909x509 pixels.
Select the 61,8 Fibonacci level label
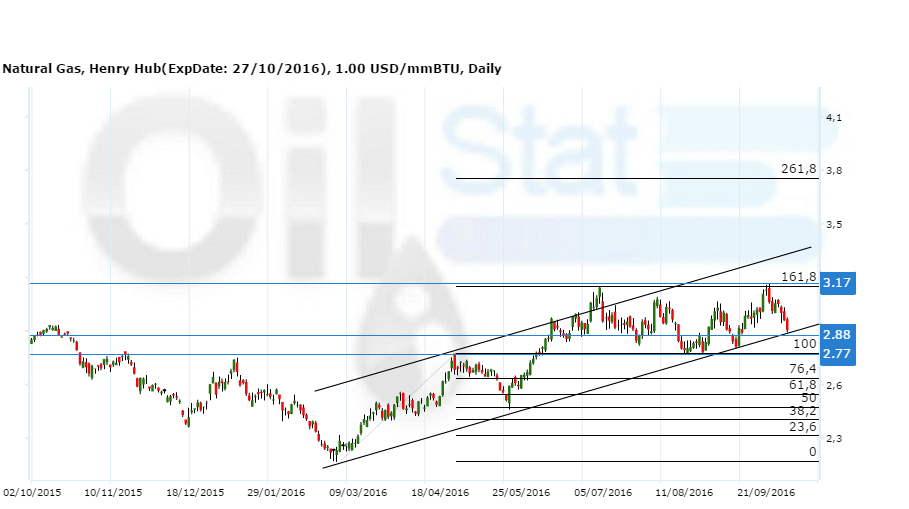click(x=803, y=385)
